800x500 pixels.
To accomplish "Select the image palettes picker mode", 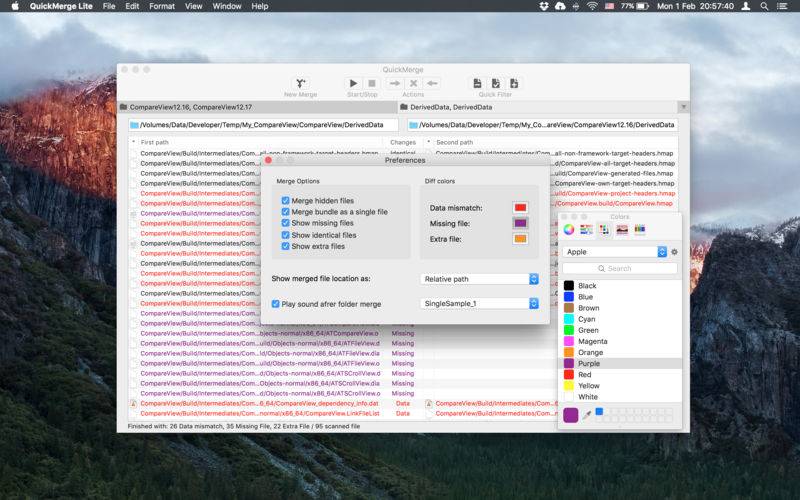I will (x=622, y=230).
